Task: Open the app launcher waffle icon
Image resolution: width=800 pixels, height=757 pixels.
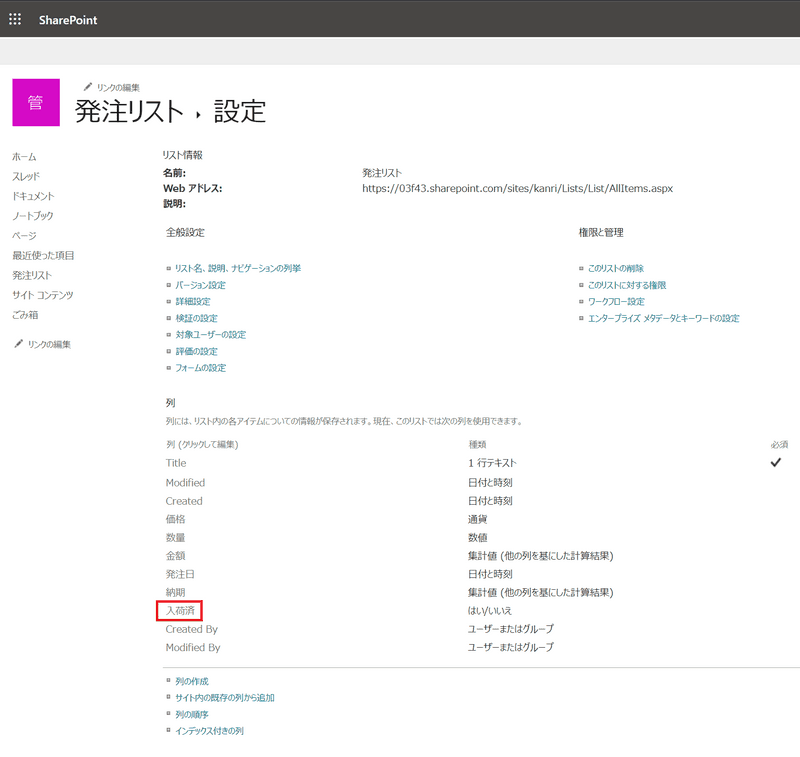Action: [x=15, y=19]
